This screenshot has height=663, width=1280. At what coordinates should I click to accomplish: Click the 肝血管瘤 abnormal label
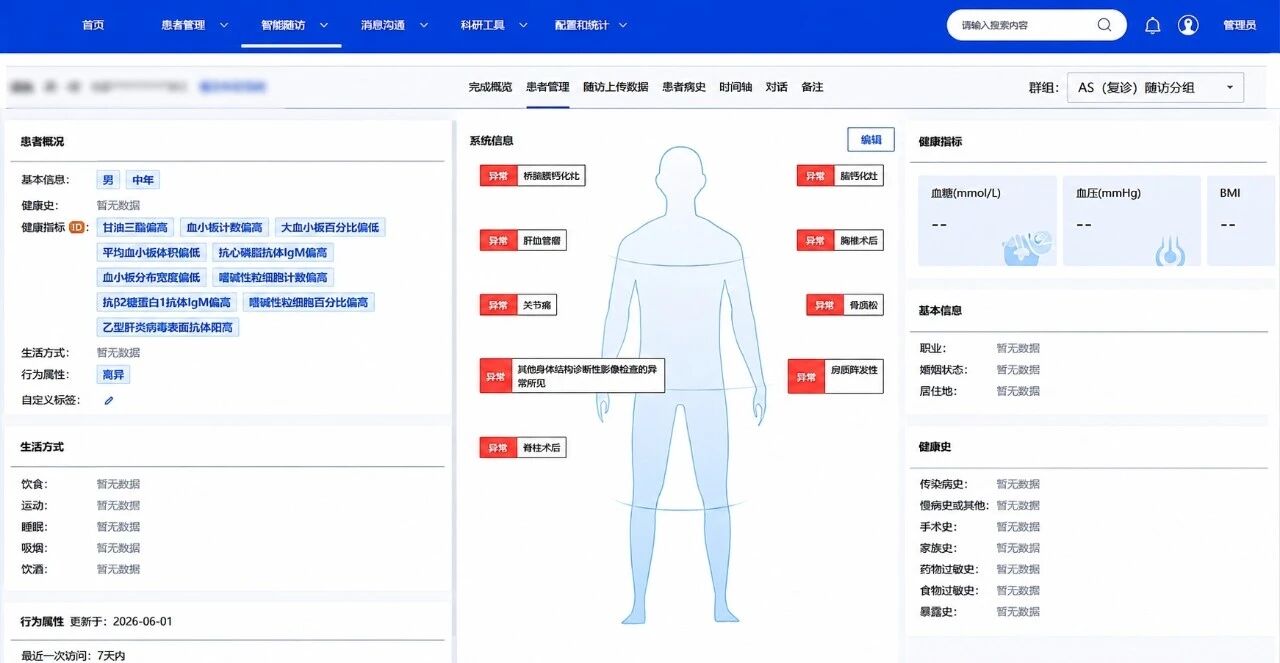tap(523, 240)
